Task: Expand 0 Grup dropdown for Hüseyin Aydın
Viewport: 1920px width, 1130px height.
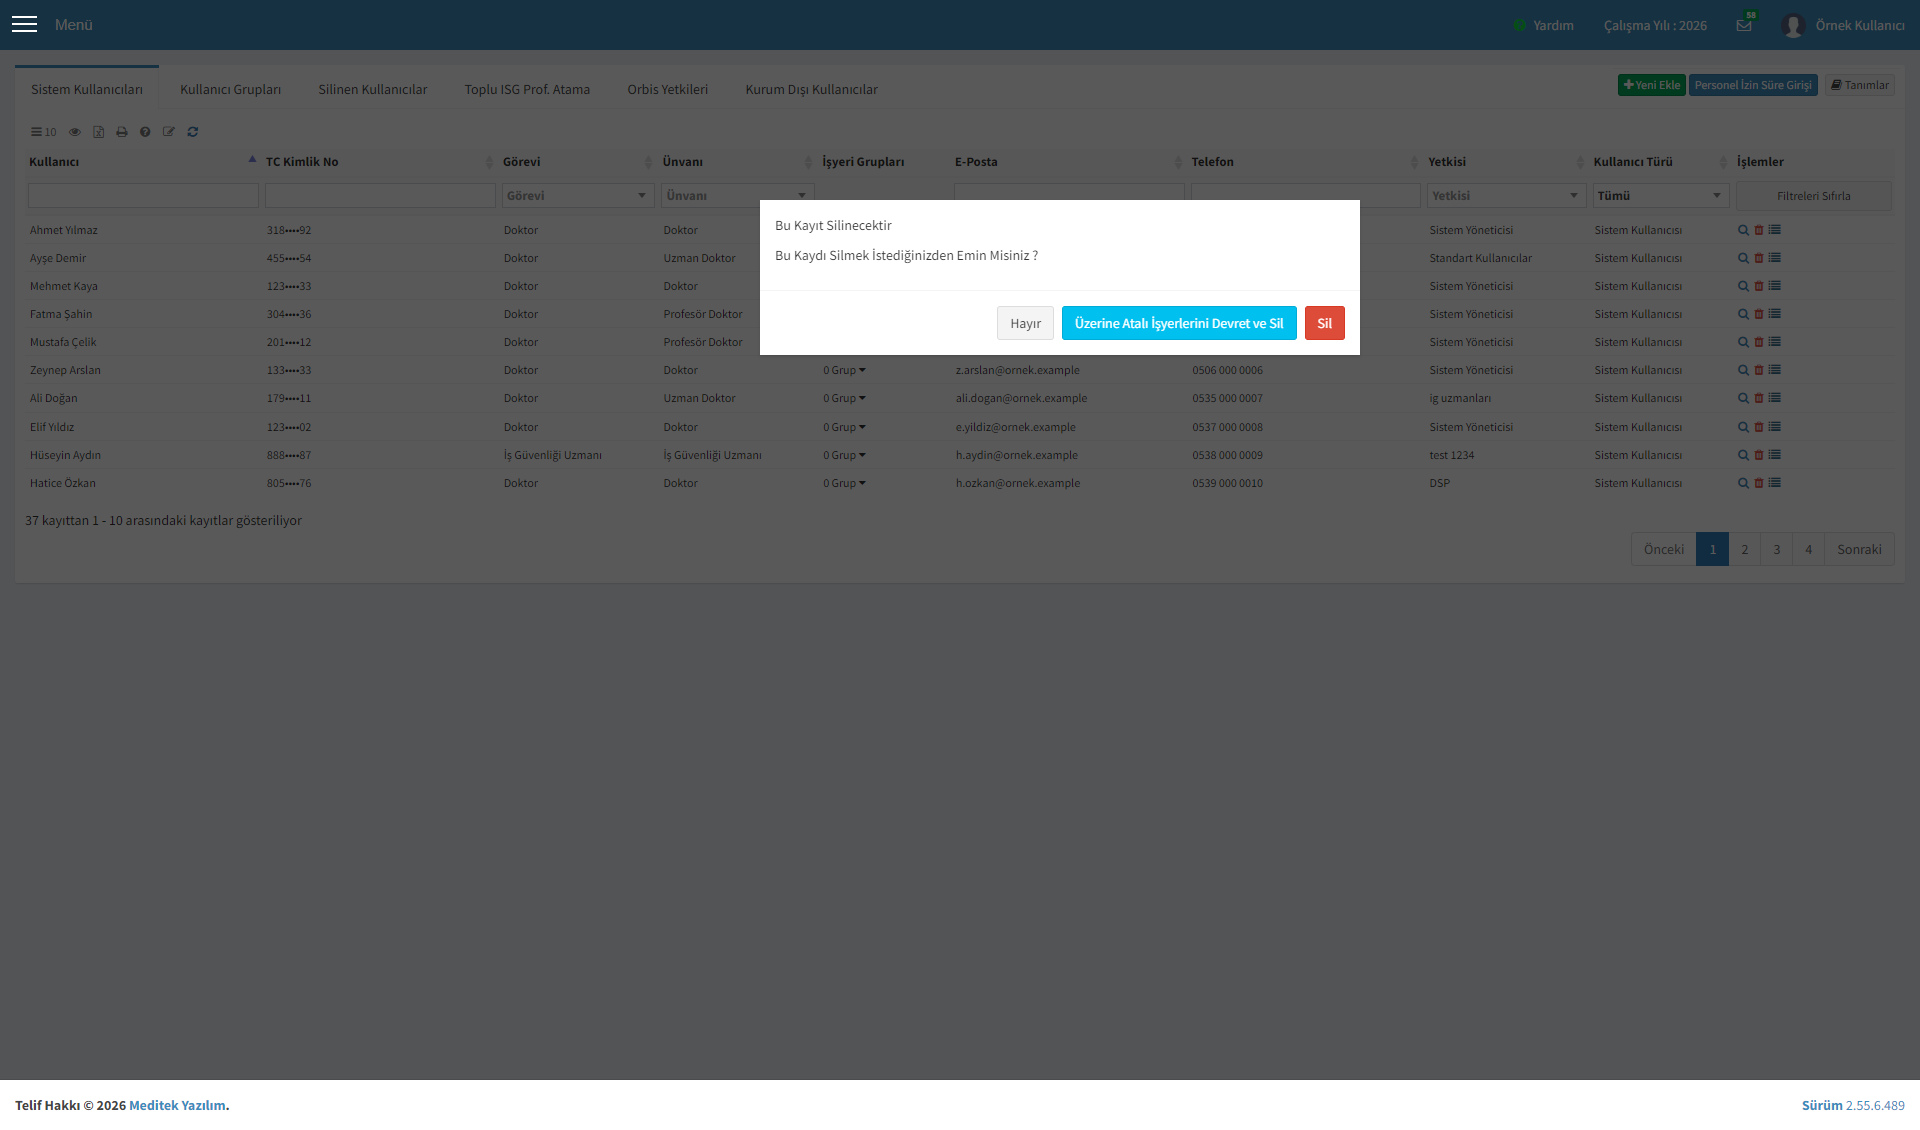Action: point(845,455)
